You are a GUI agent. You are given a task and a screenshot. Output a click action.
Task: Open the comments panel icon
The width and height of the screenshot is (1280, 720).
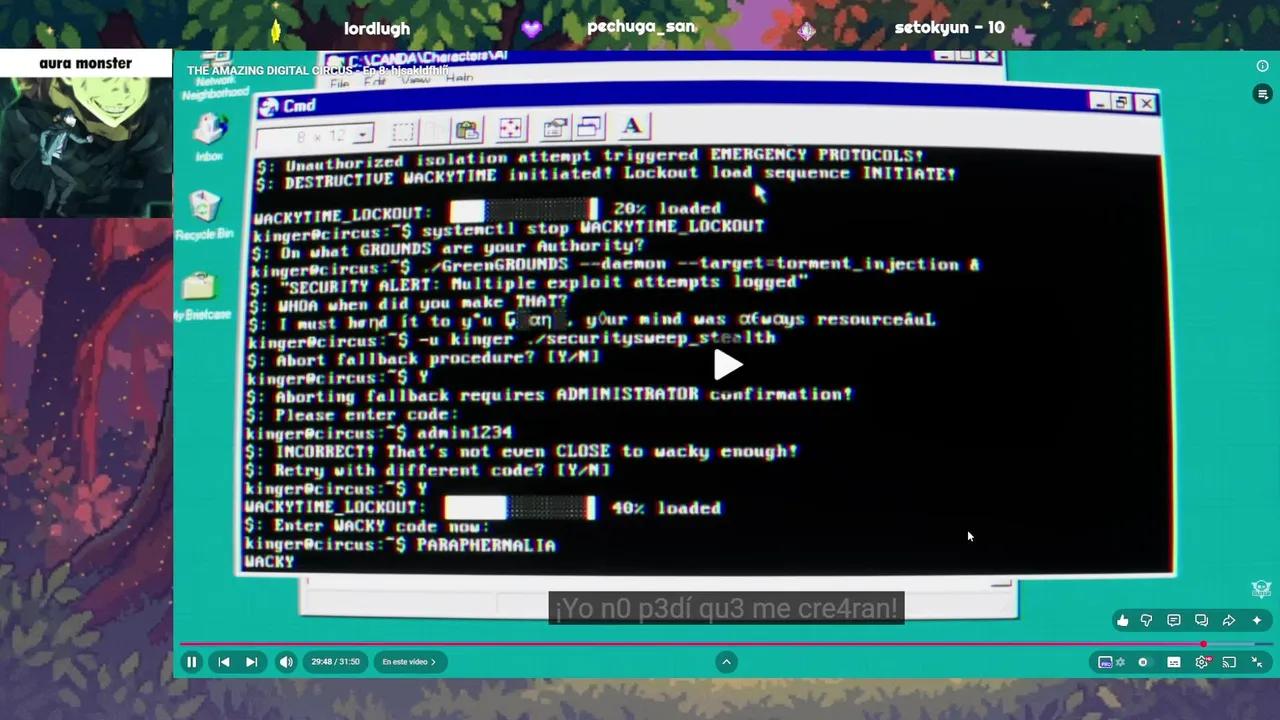pyautogui.click(x=1174, y=621)
